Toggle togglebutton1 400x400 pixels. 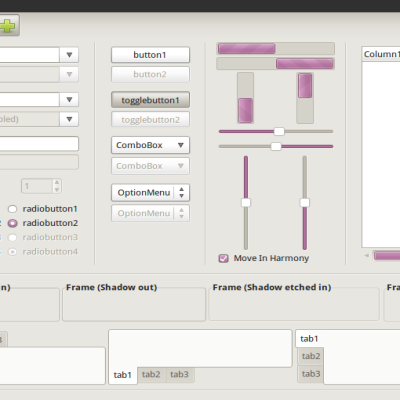click(150, 100)
